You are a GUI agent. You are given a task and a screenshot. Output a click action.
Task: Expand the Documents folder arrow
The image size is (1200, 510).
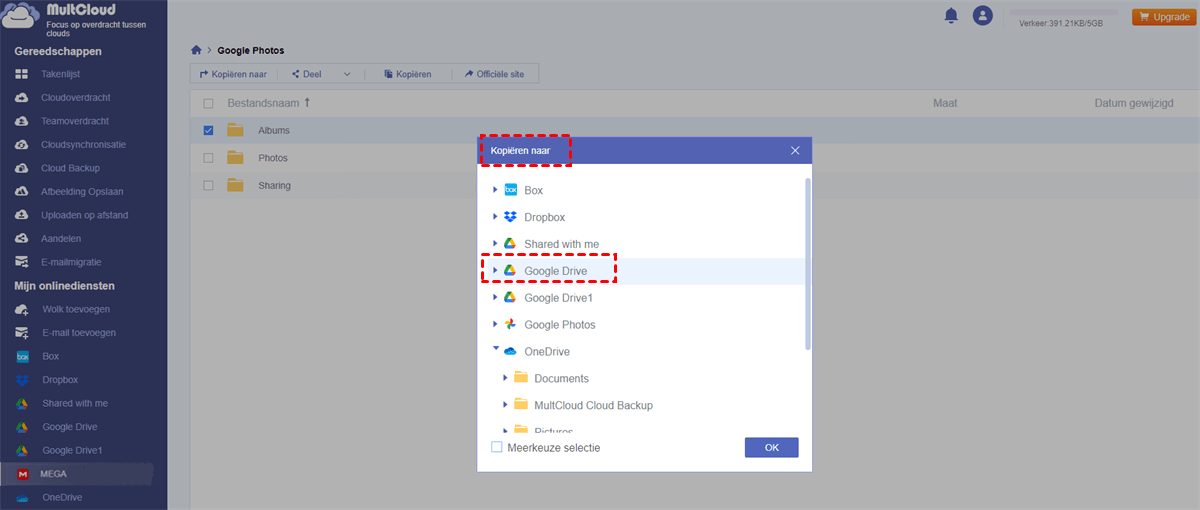click(x=505, y=378)
